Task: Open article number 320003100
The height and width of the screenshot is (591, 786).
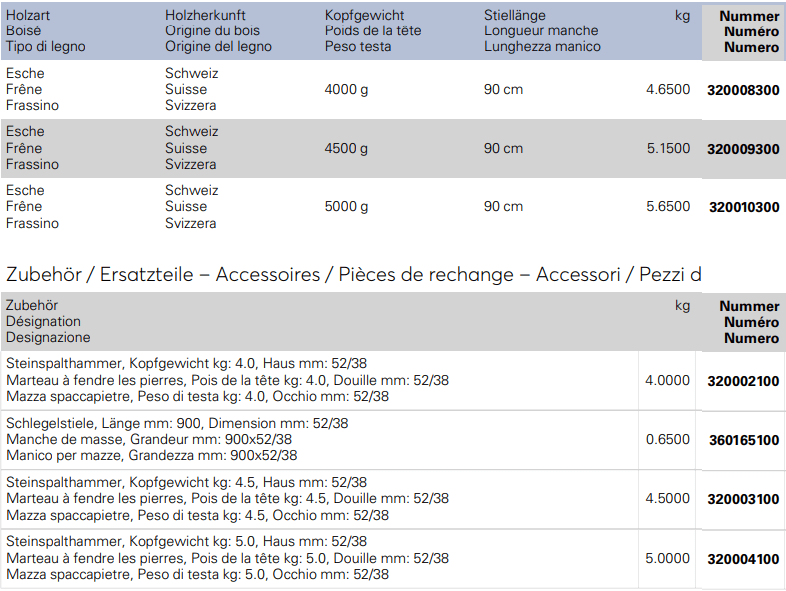Action: click(743, 499)
